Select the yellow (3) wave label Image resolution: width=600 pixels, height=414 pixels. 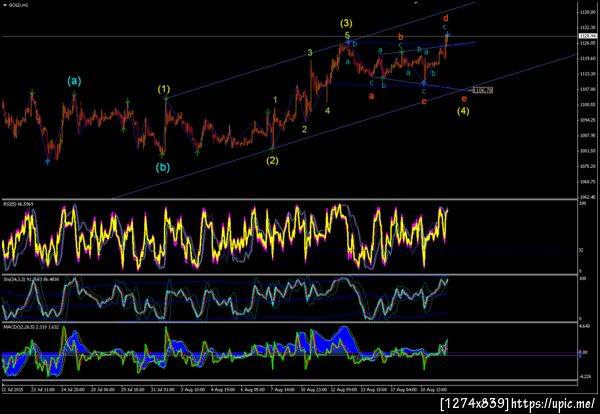[346, 24]
